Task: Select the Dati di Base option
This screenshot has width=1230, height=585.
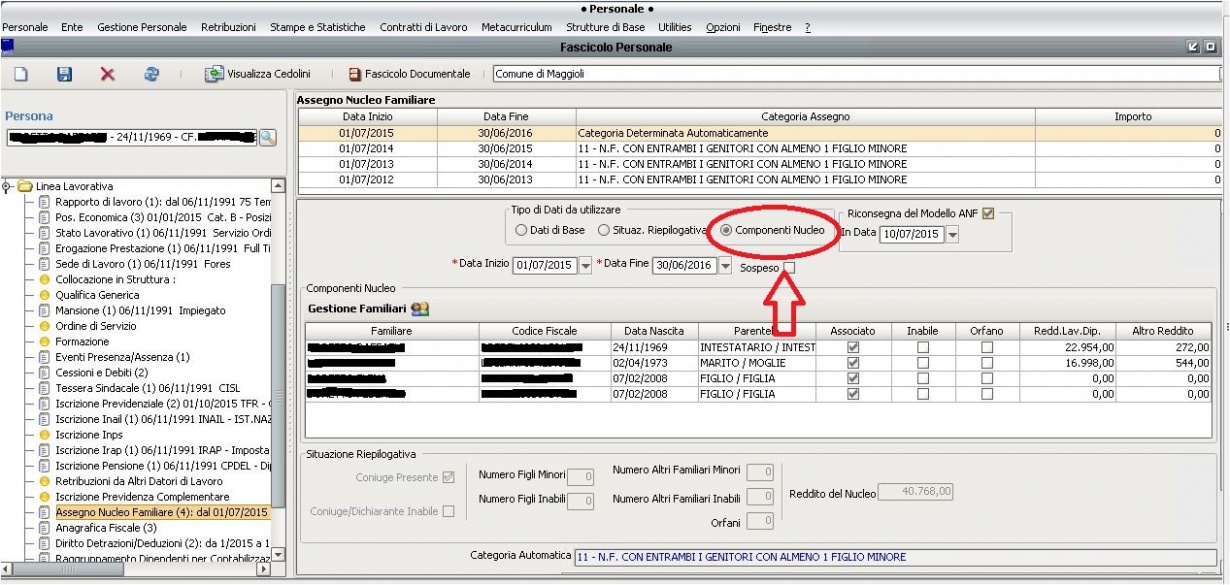Action: 521,230
